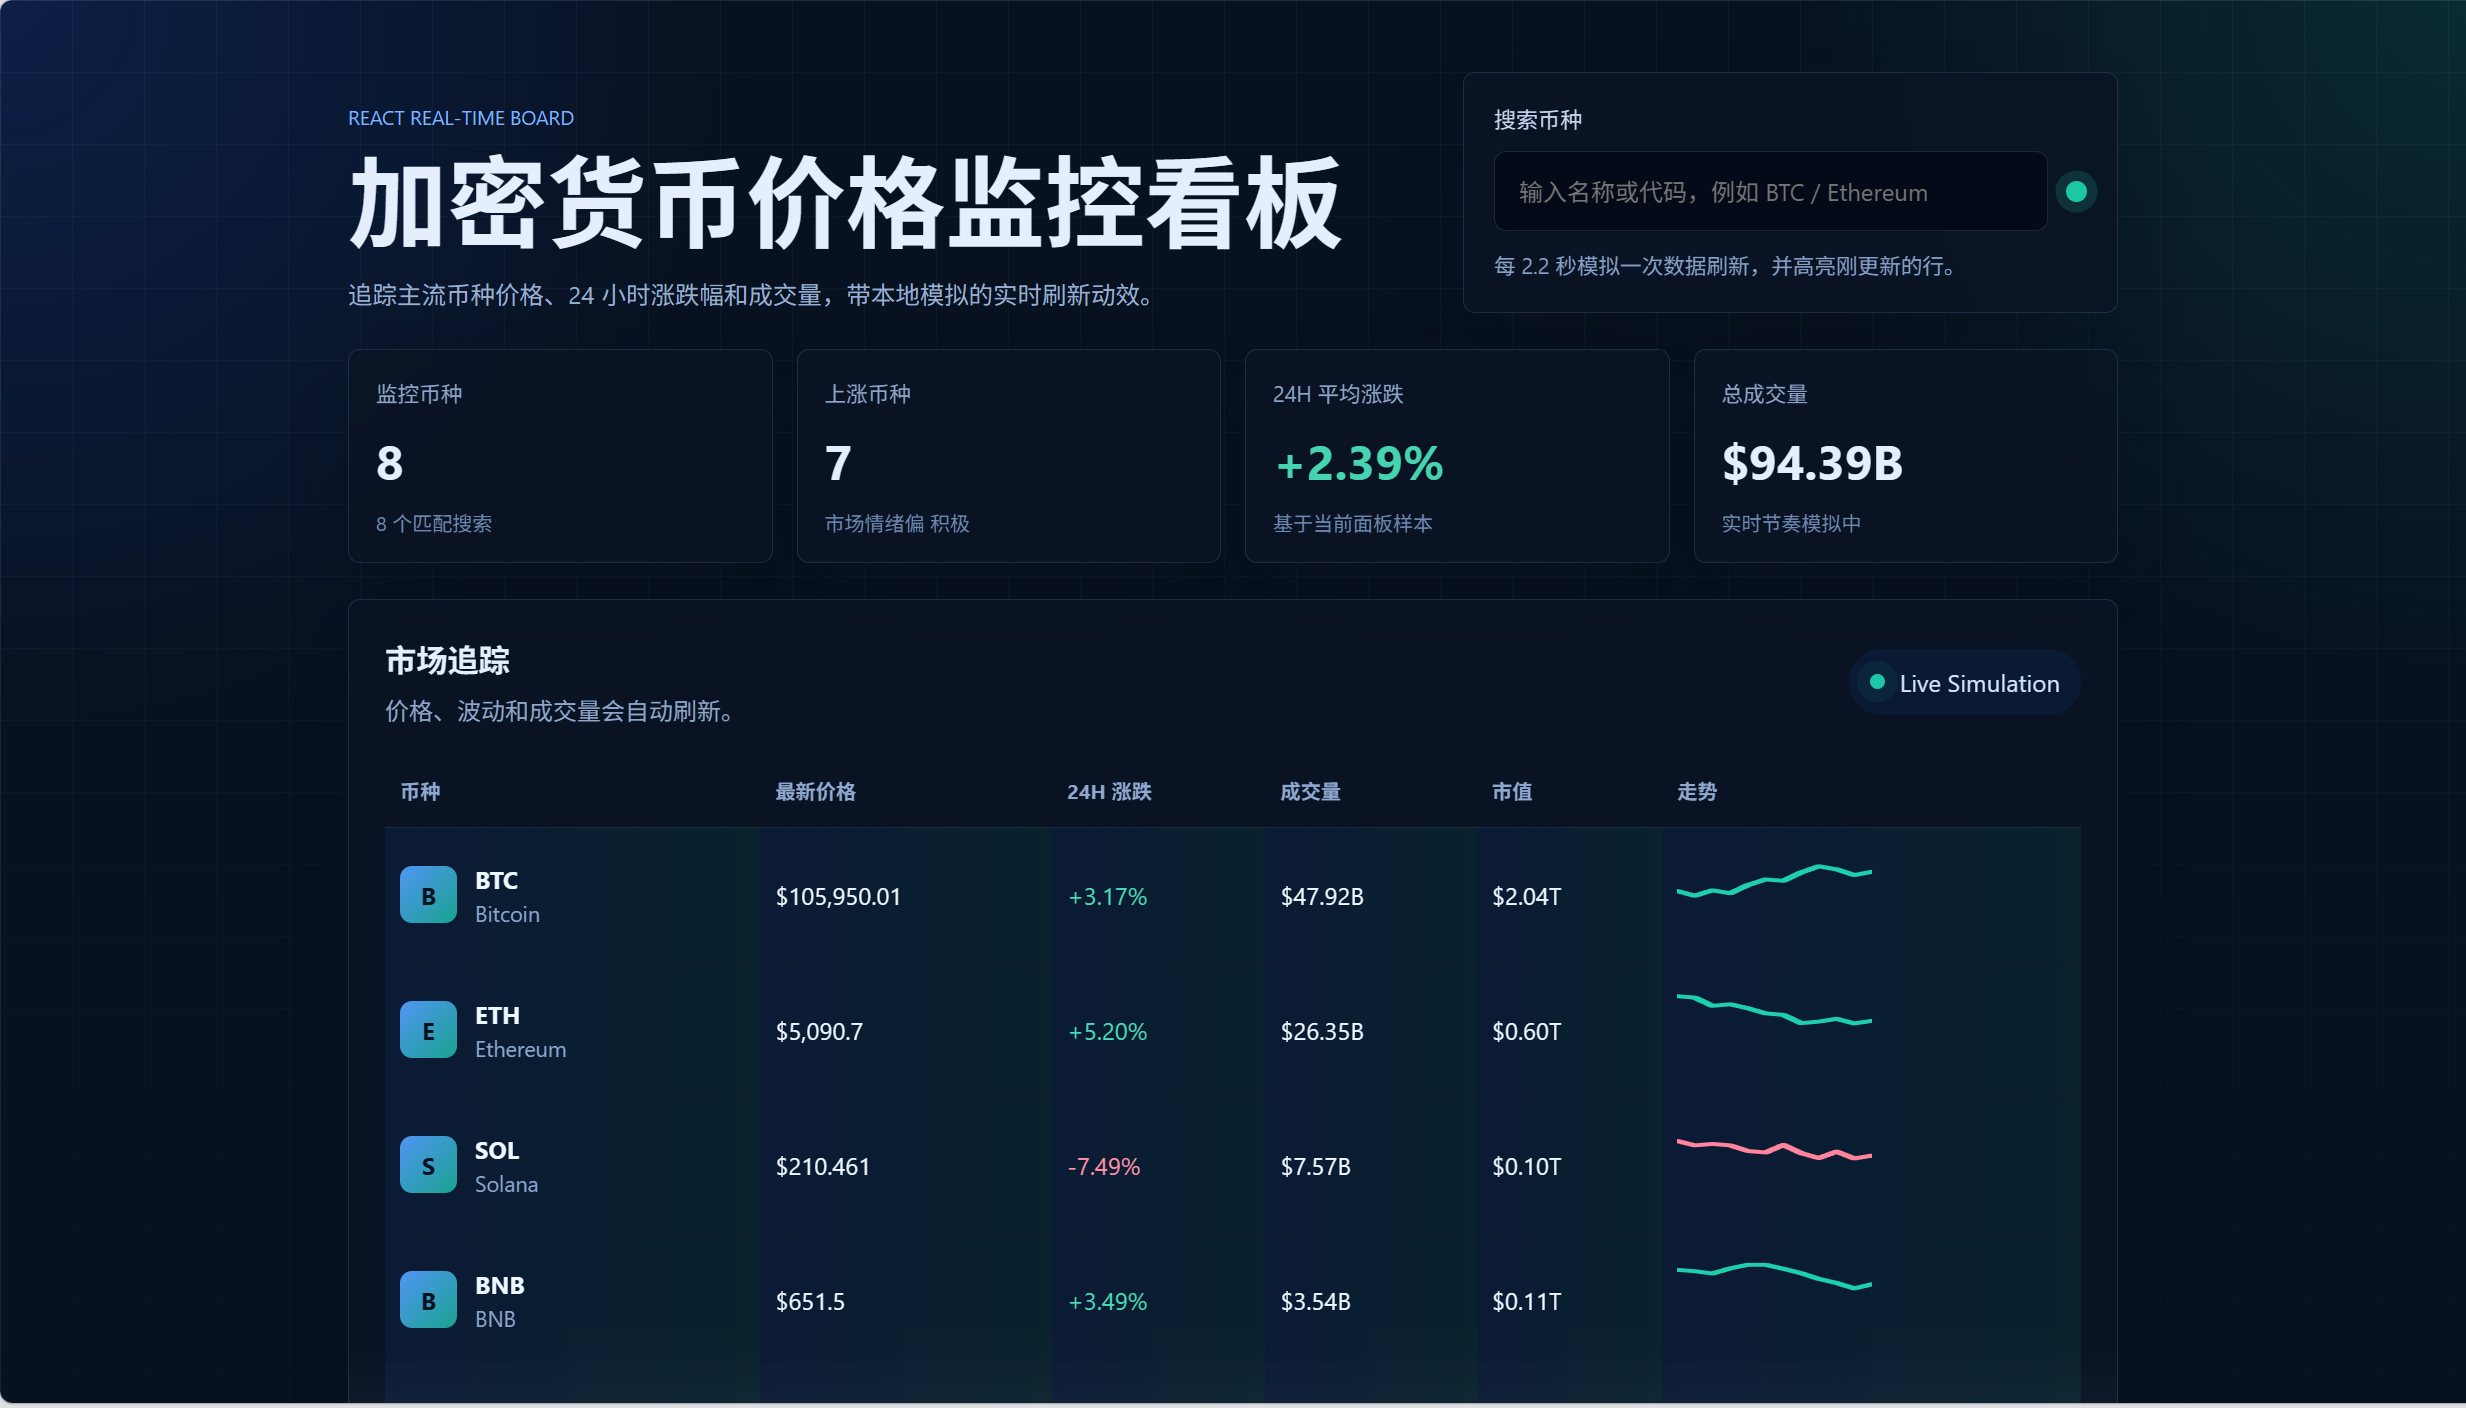This screenshot has width=2466, height=1408.
Task: Click the BTC price $105,950.01
Action: pyautogui.click(x=838, y=896)
